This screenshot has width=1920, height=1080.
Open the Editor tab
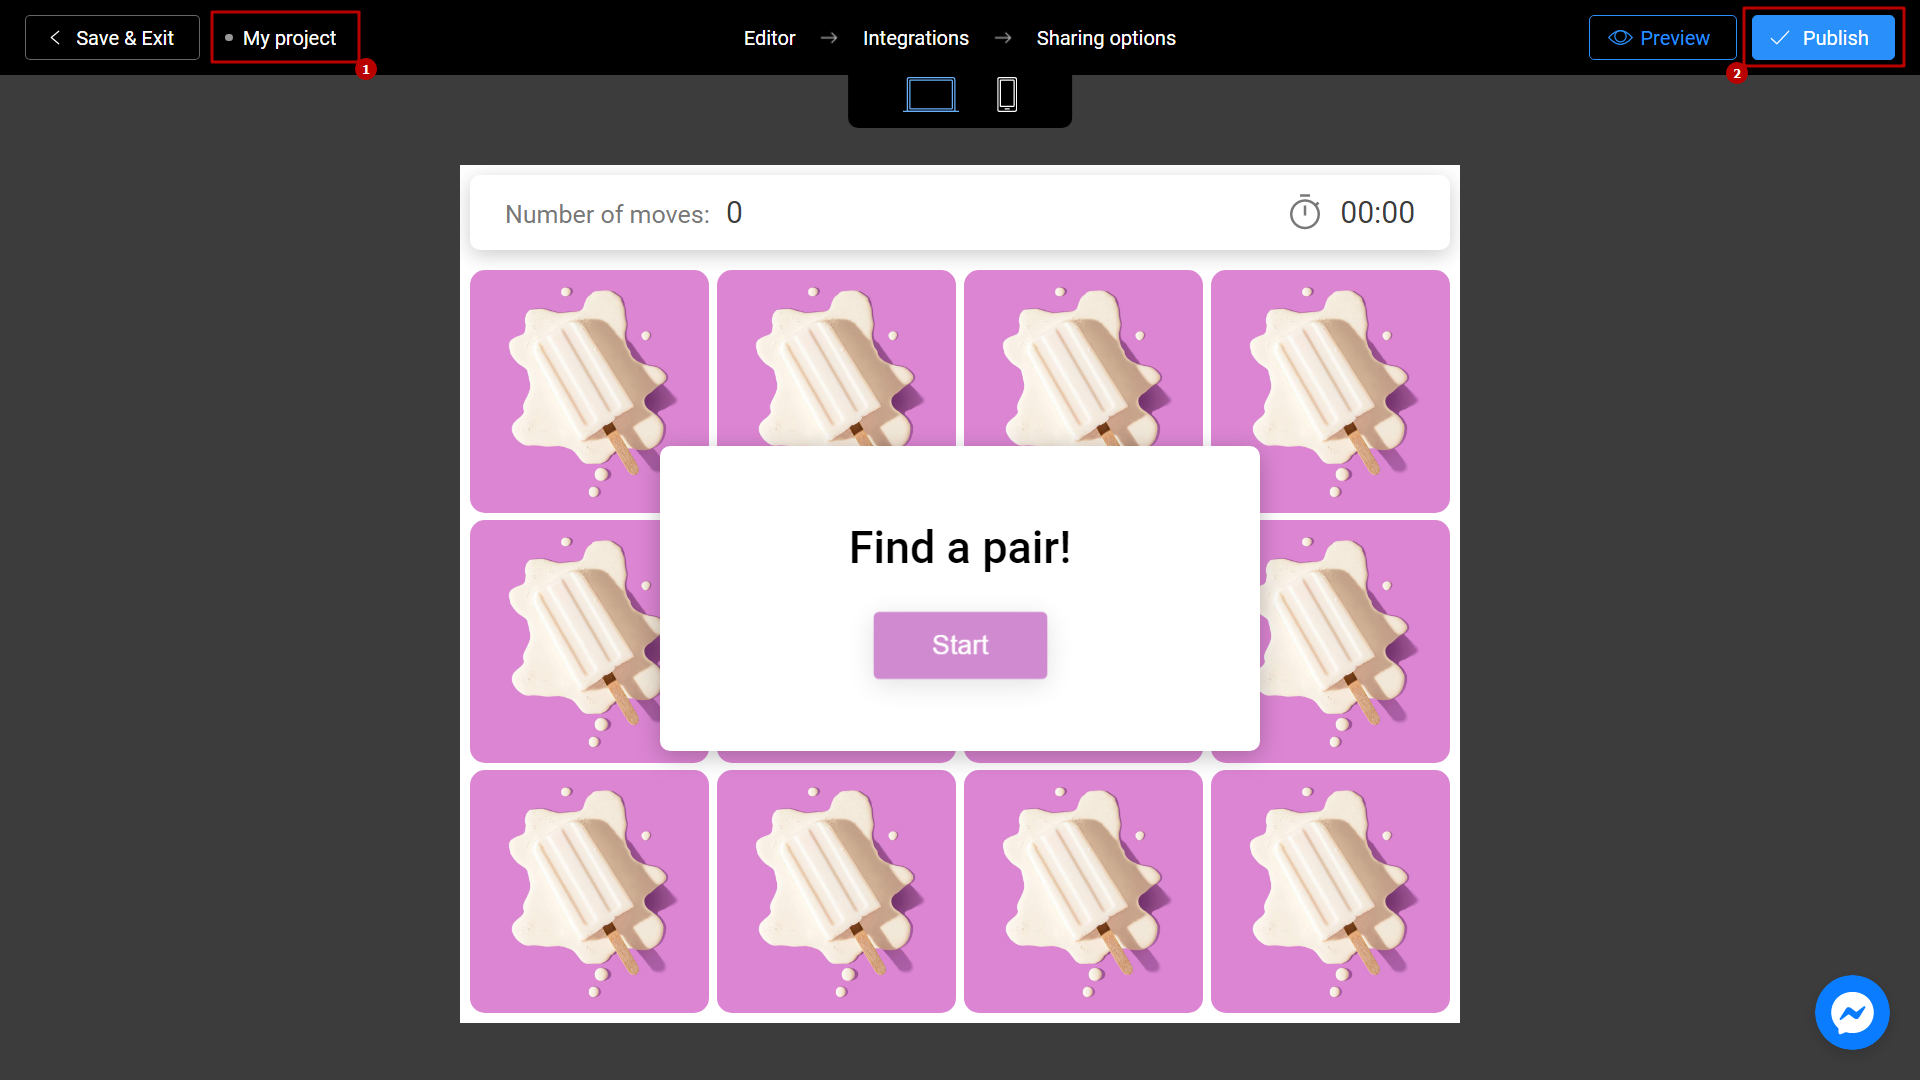click(770, 37)
